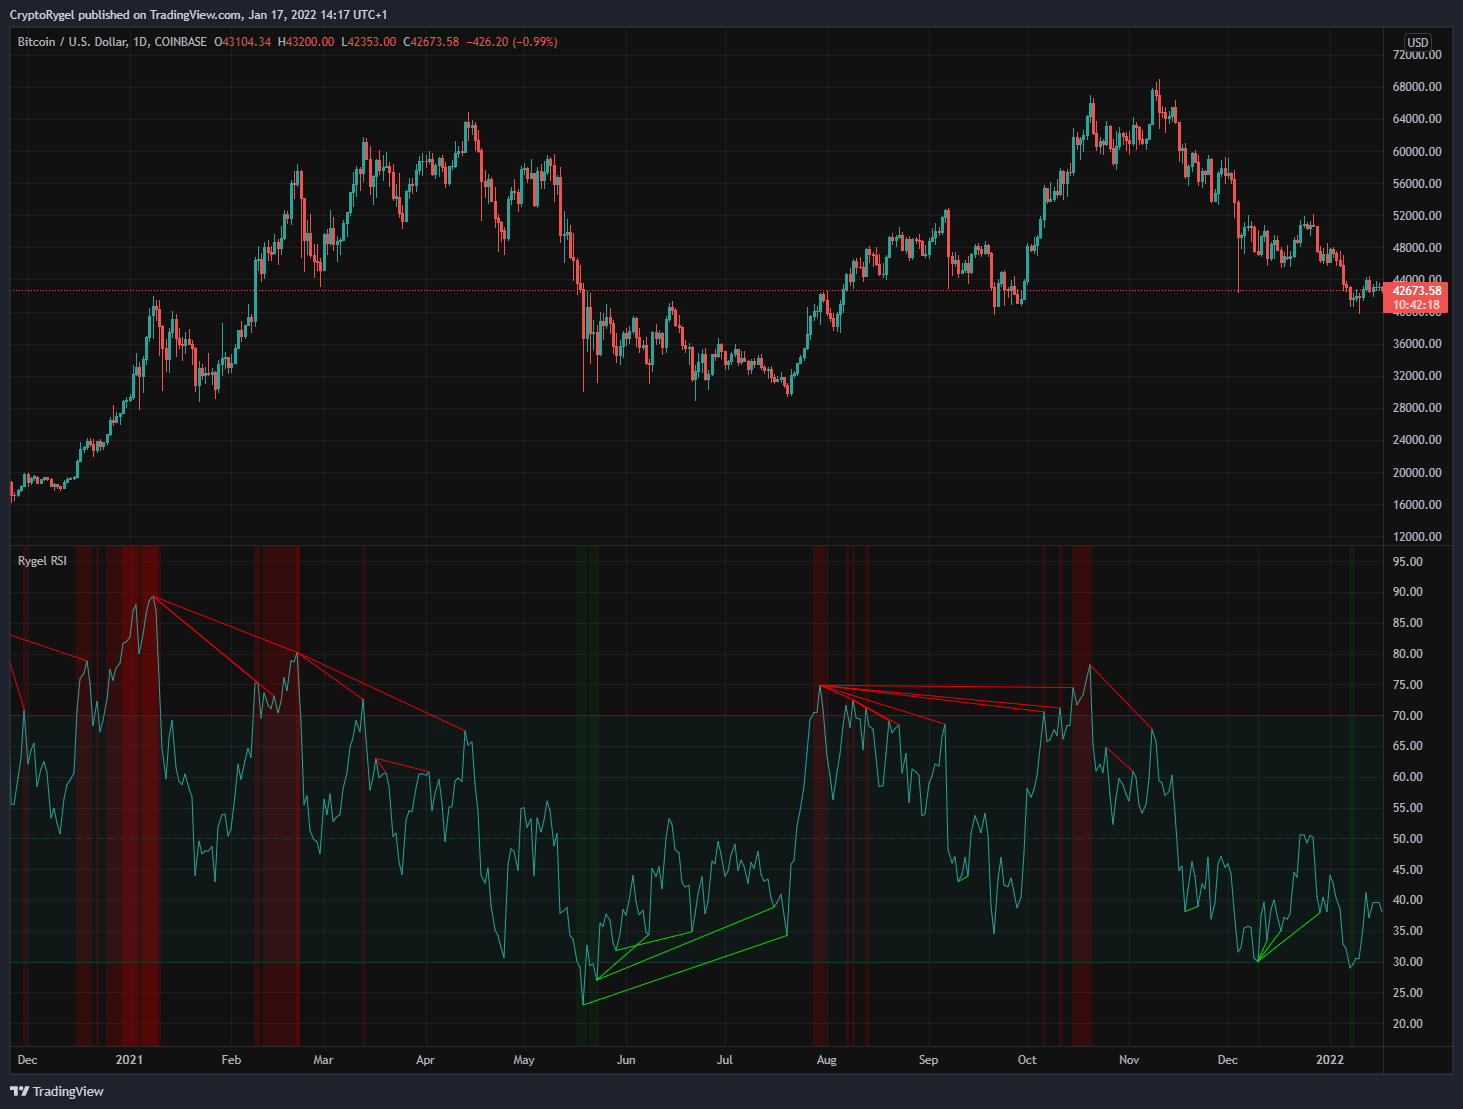Click 36000.00 on the price axis
This screenshot has height=1109, width=1463.
[1417, 344]
